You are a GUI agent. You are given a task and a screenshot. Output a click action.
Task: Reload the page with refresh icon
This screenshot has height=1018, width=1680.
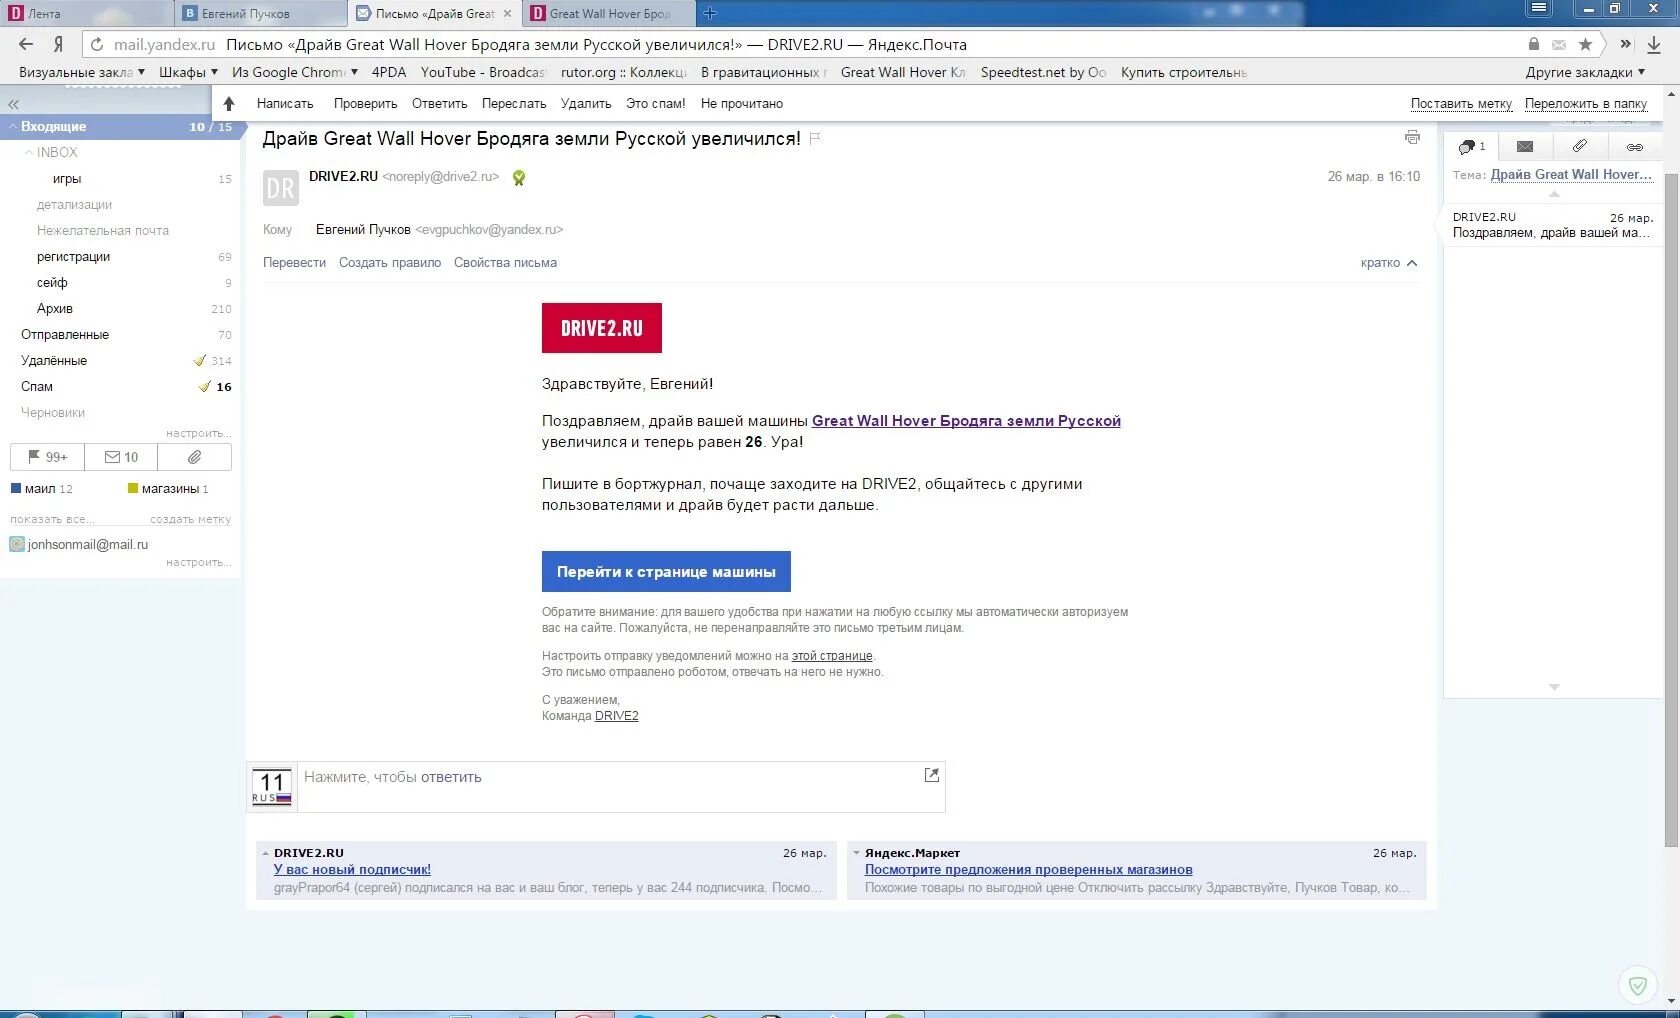pyautogui.click(x=96, y=44)
